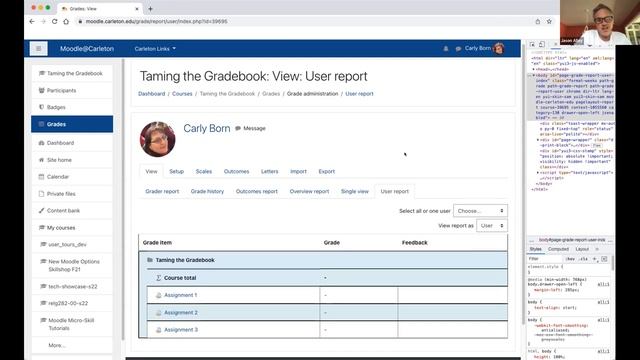Select the User report sub-tab

coord(395,191)
